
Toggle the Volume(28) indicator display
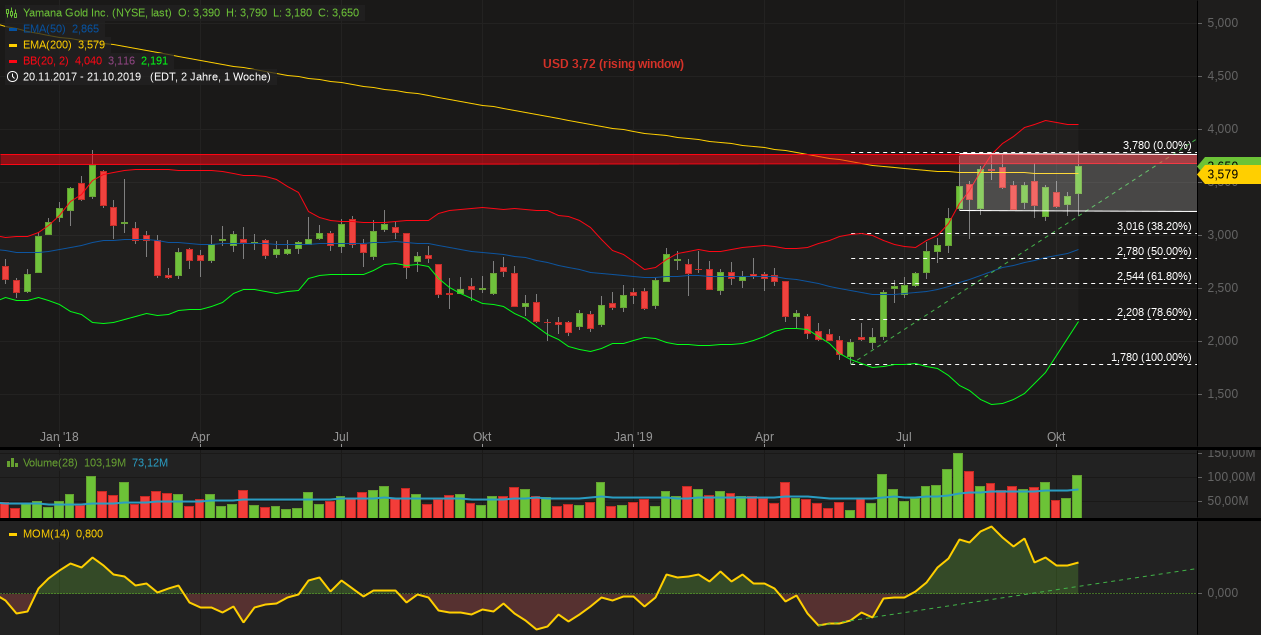point(50,463)
